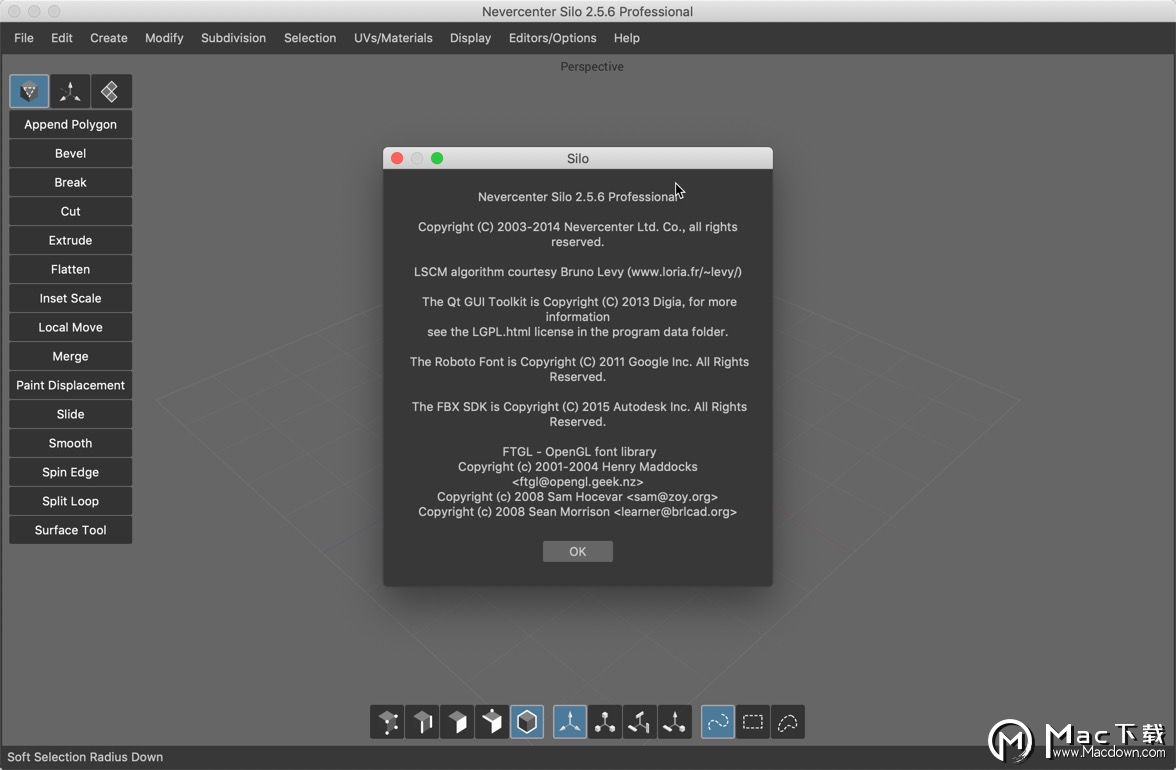
Task: Open the File menu
Action: (x=24, y=38)
